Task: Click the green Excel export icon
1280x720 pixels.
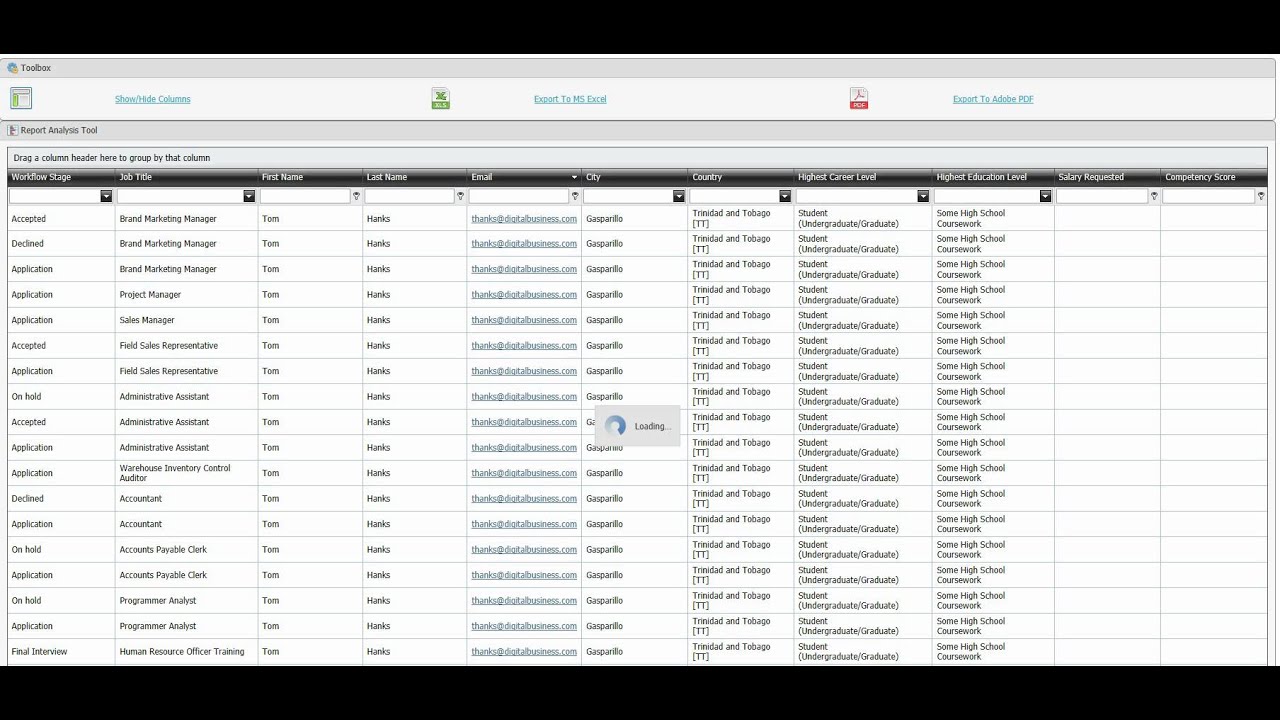Action: 440,98
